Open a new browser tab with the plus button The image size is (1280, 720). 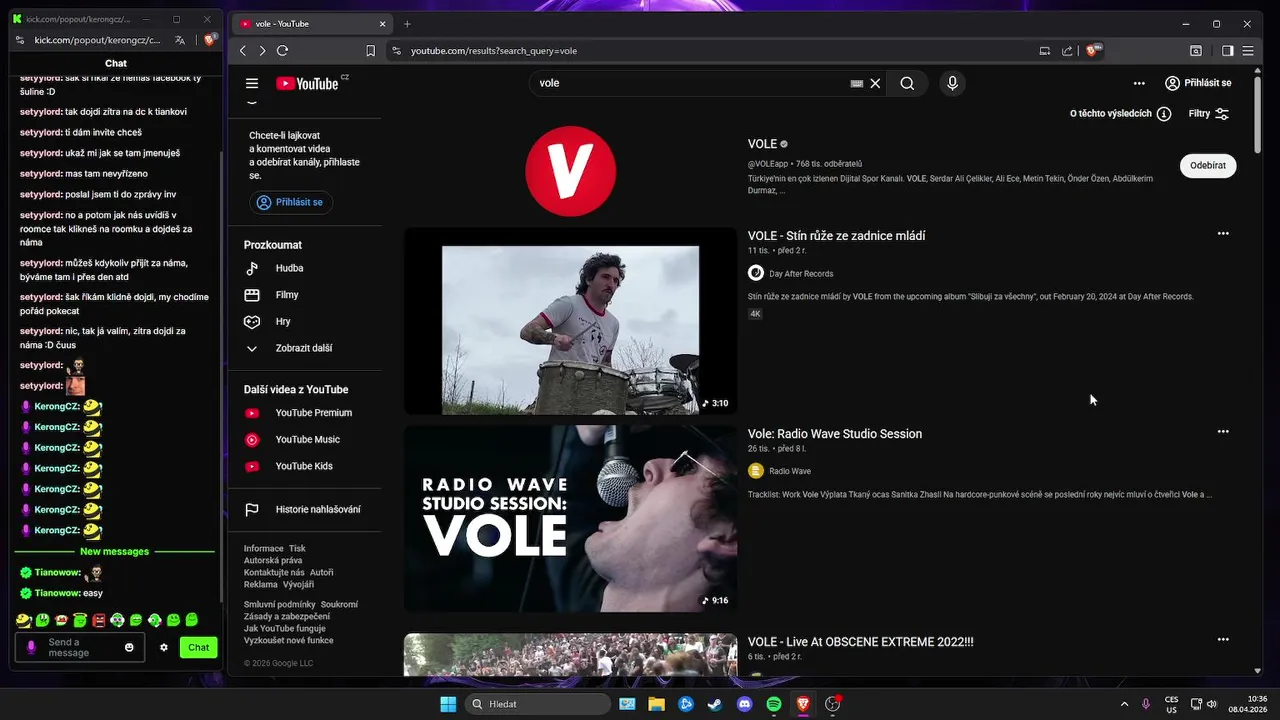tap(407, 23)
